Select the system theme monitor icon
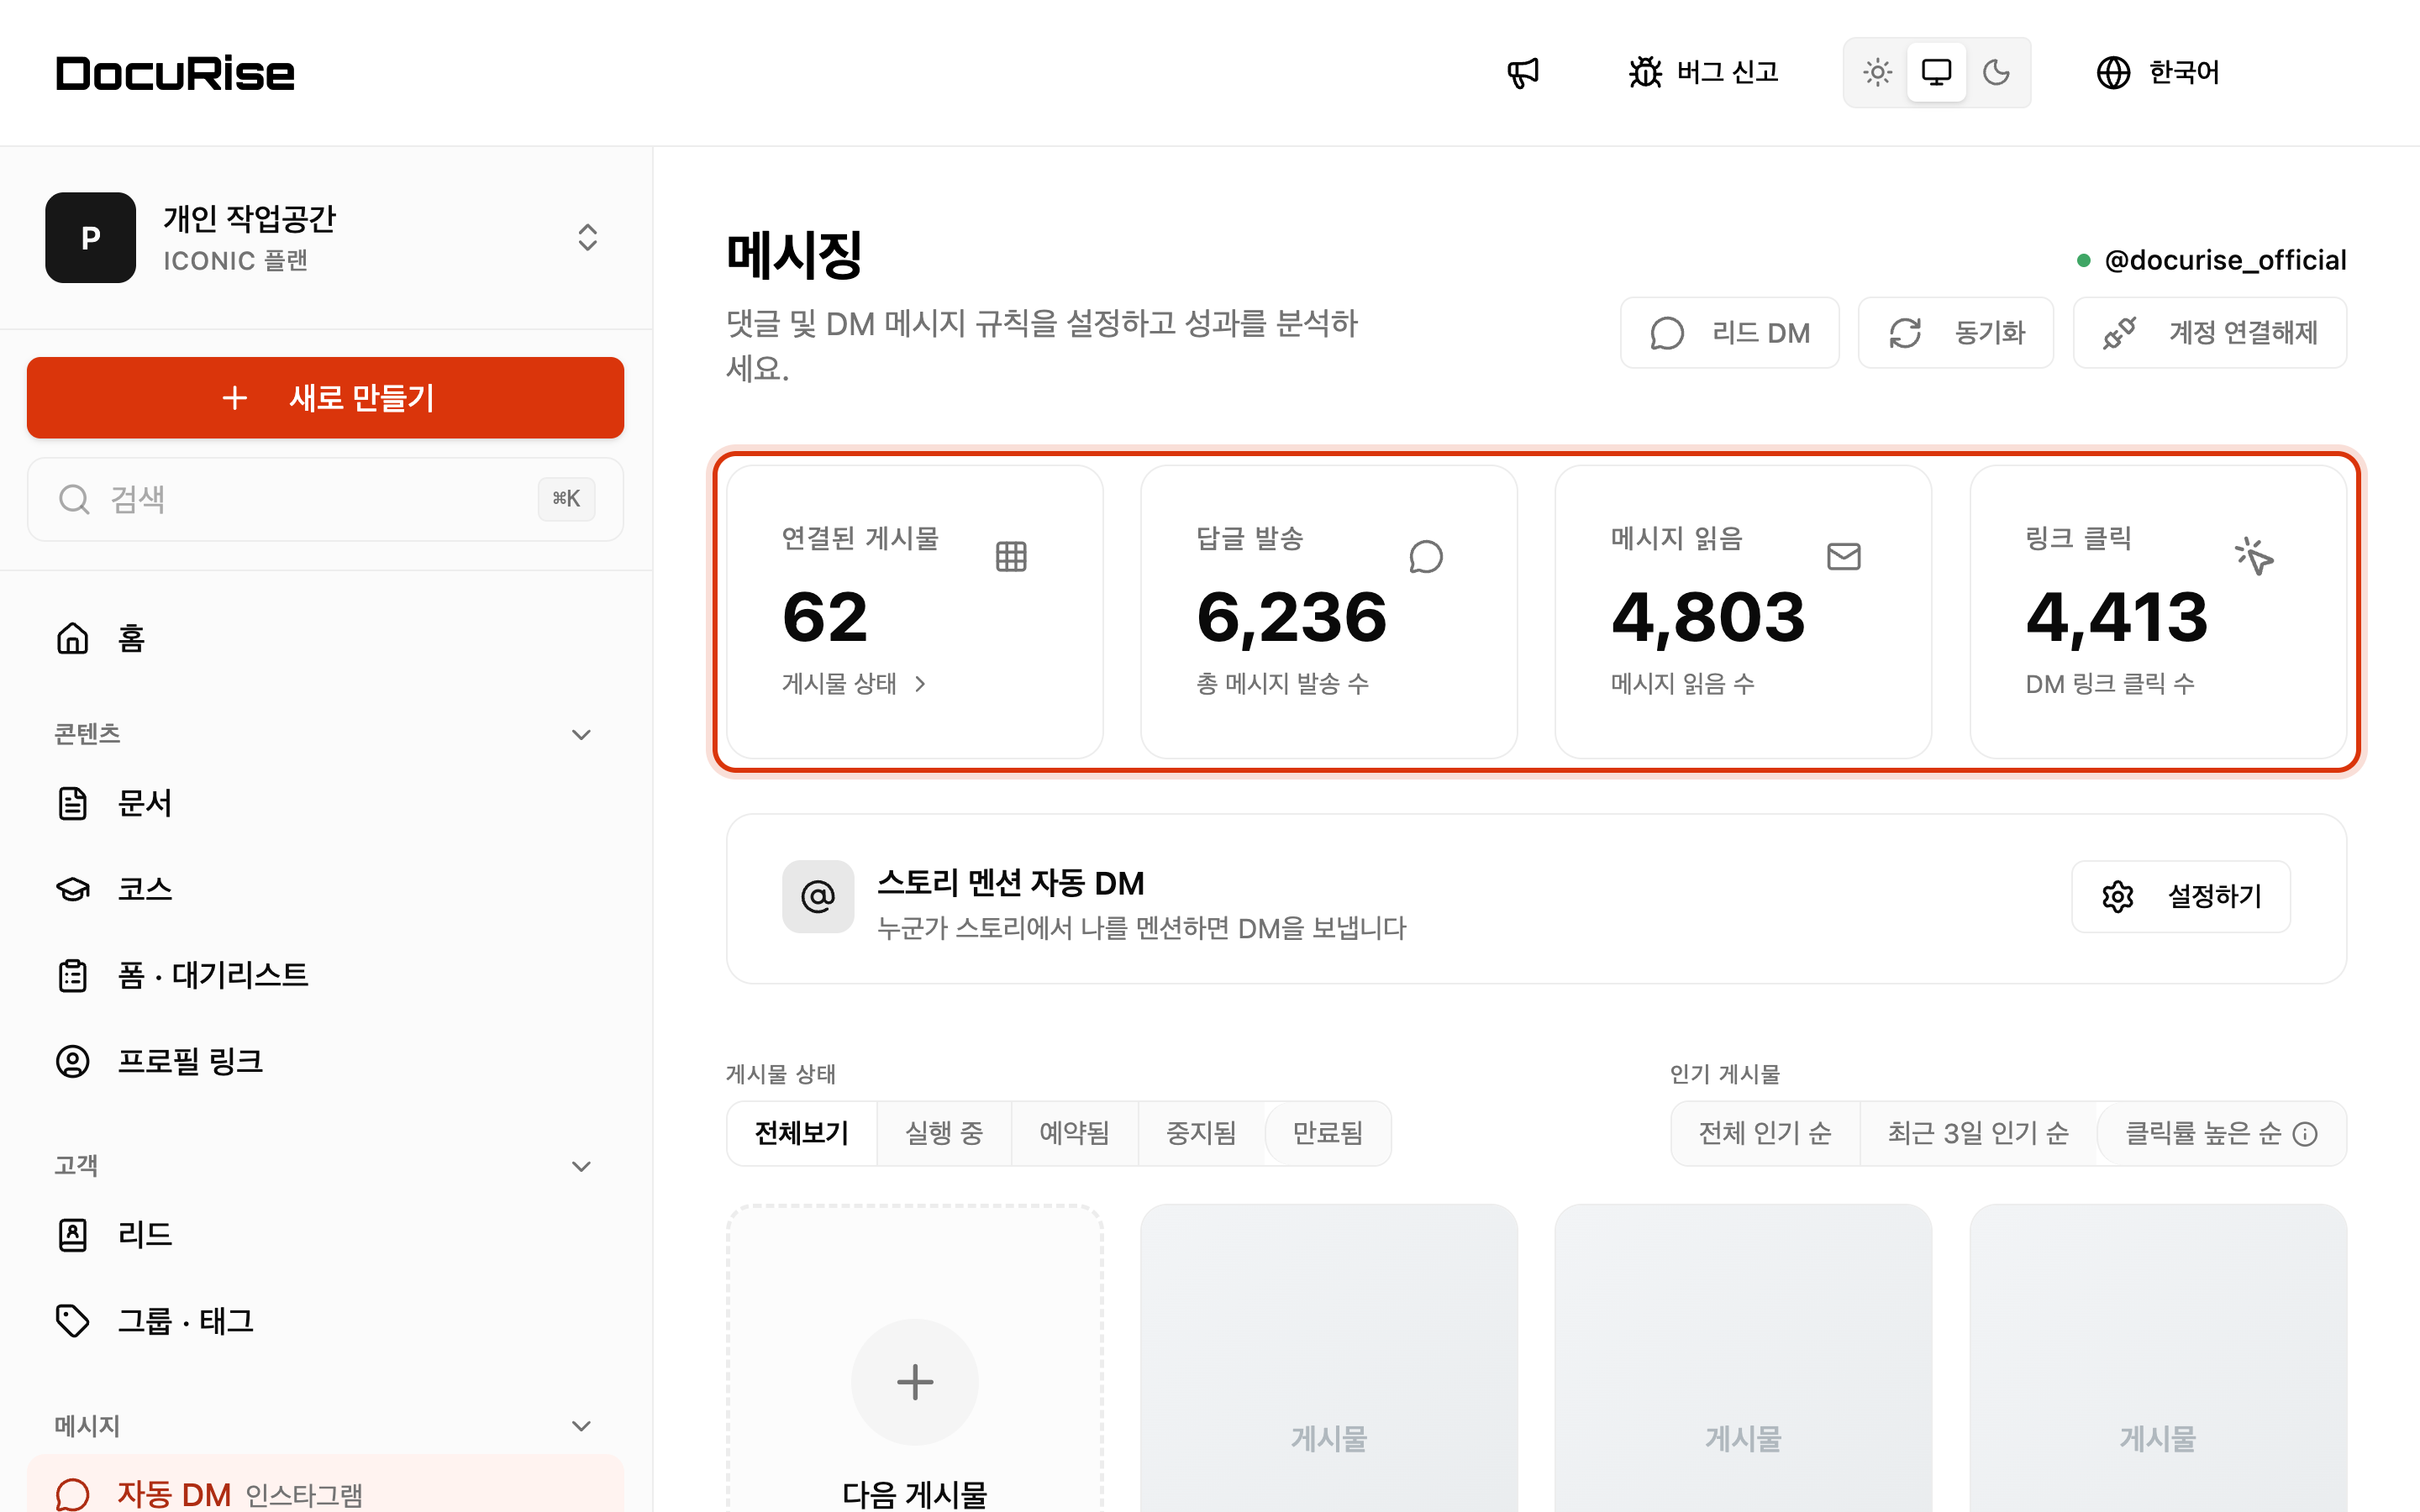 point(1936,72)
